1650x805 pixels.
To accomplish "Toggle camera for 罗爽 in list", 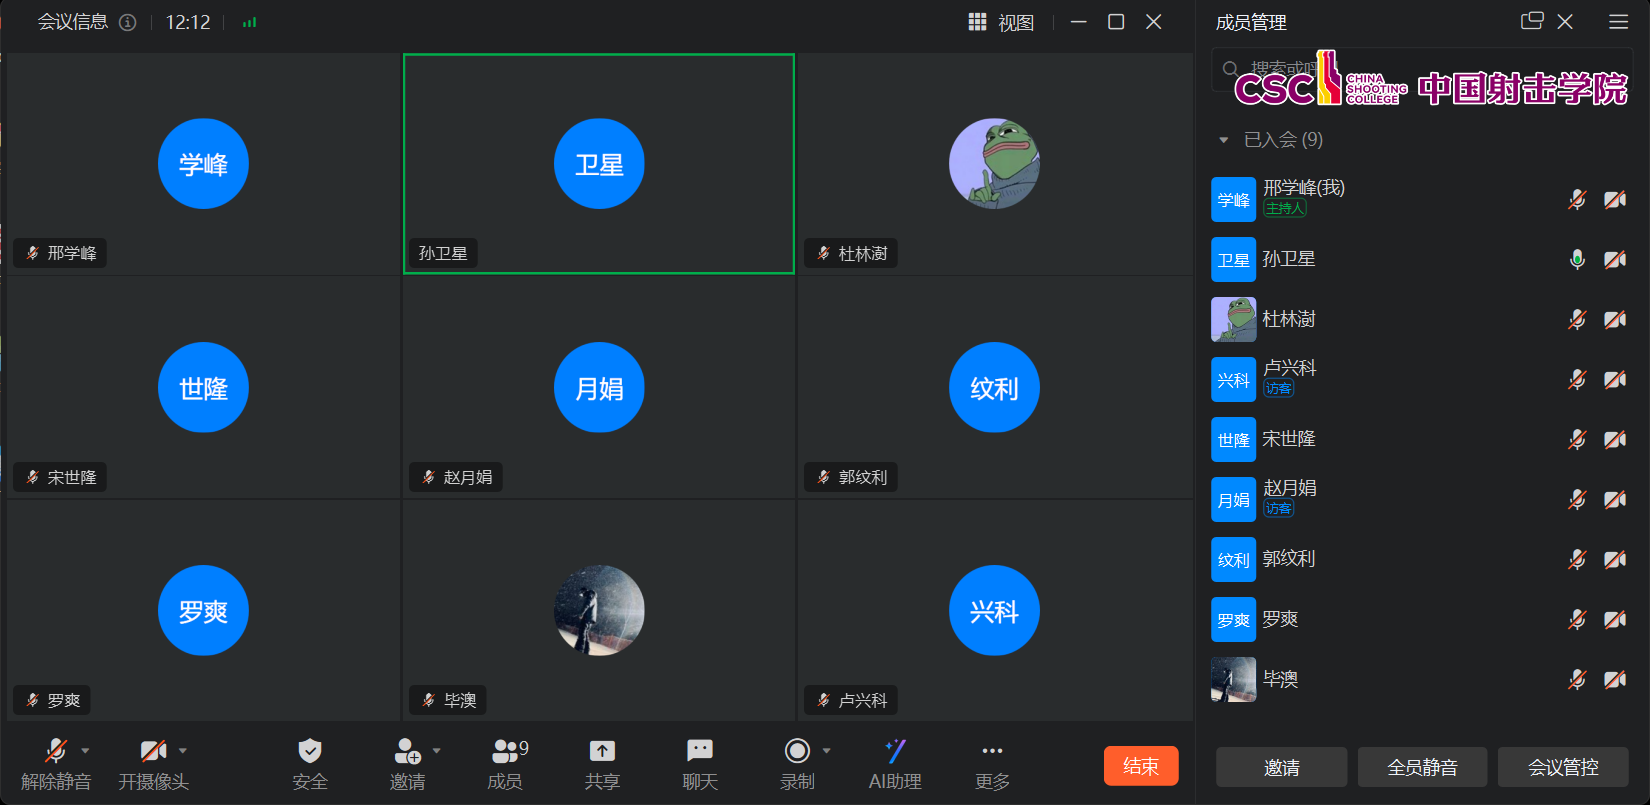I will 1615,619.
